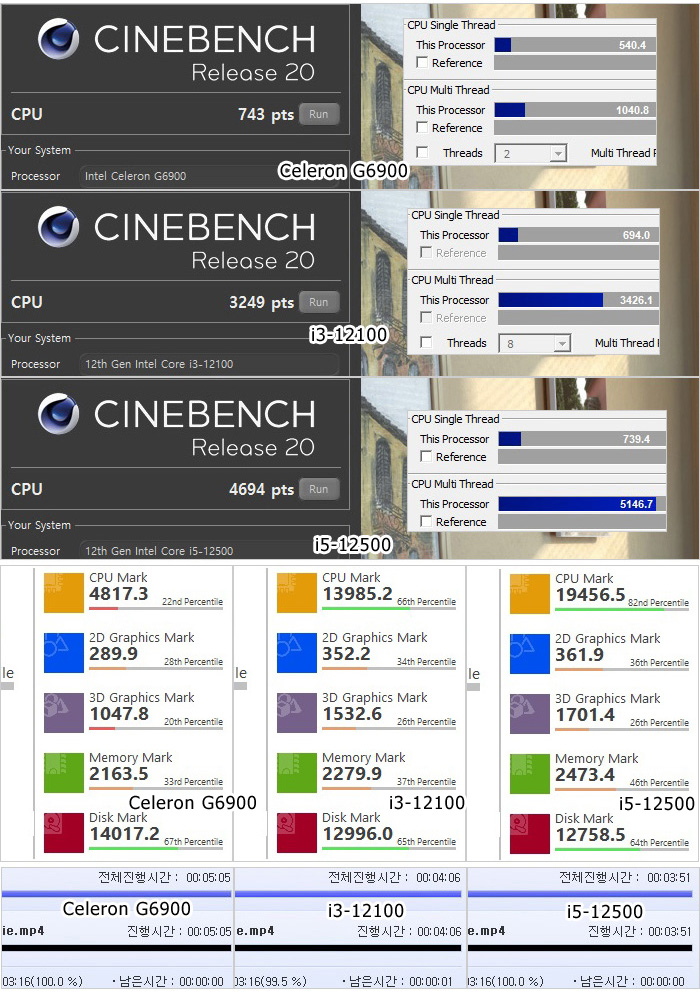Screen dimensions: 700x993
Task: Click orange CPU Mark icon beside 19456.5
Action: coord(530,594)
